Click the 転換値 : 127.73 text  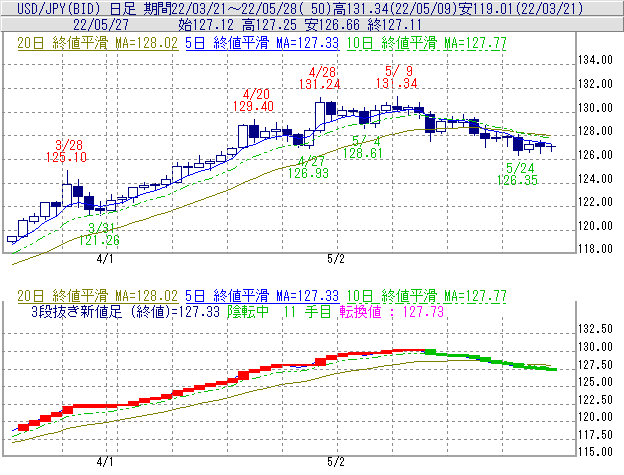[392, 311]
